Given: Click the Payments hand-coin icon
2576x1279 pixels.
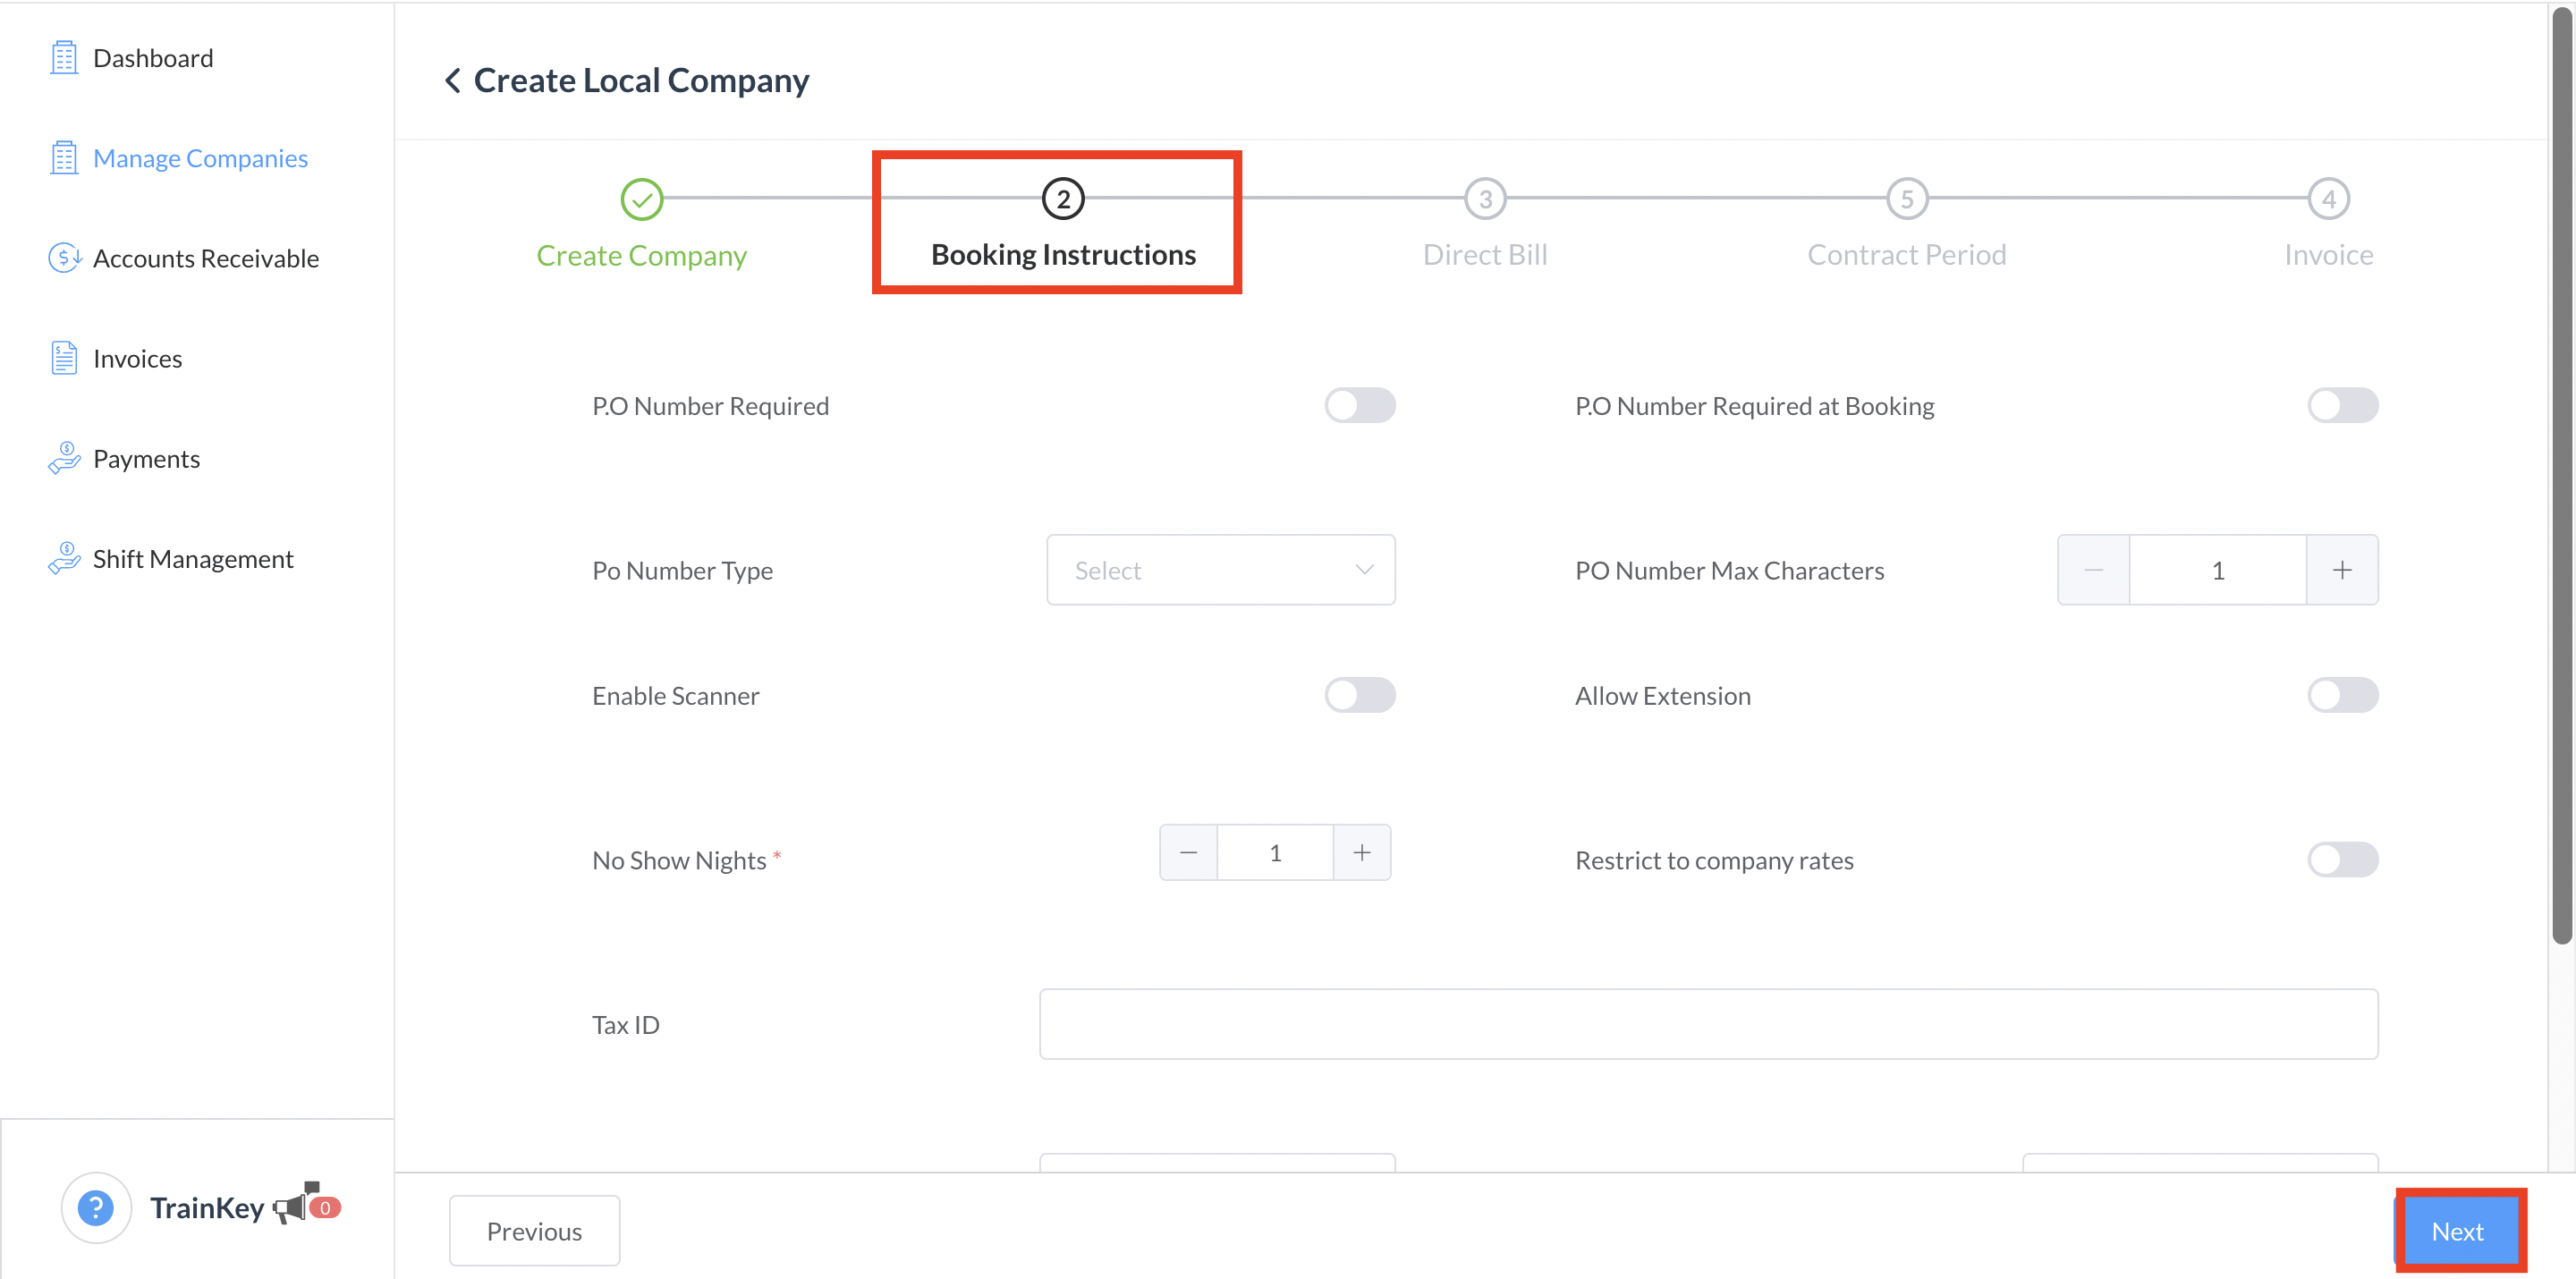Looking at the screenshot, I should coord(64,458).
